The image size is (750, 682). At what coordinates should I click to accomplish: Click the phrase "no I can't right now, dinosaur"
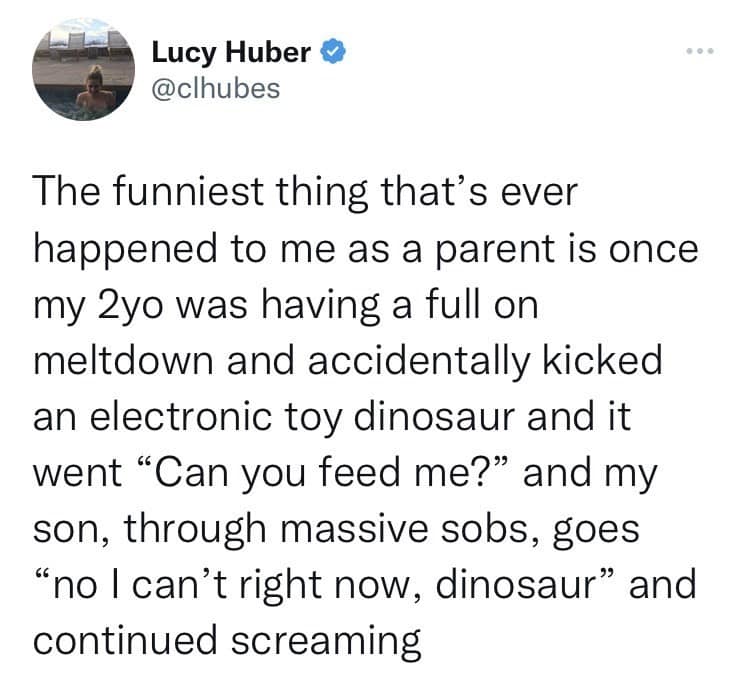coord(318,583)
